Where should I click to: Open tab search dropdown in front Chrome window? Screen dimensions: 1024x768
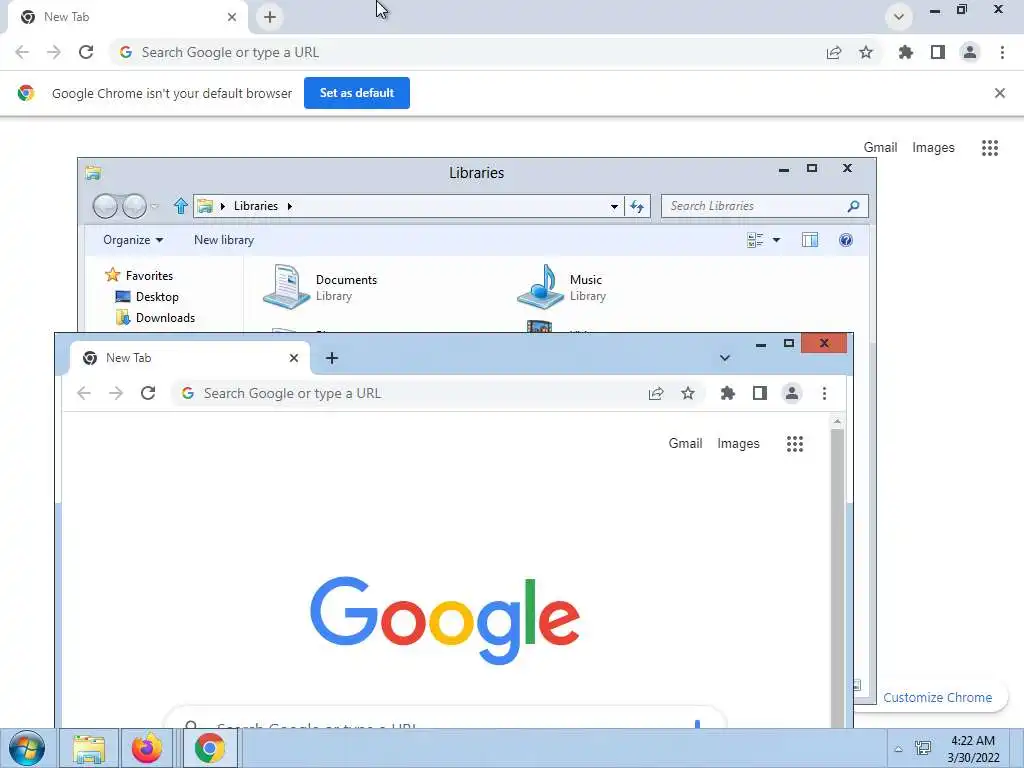pyautogui.click(x=724, y=358)
